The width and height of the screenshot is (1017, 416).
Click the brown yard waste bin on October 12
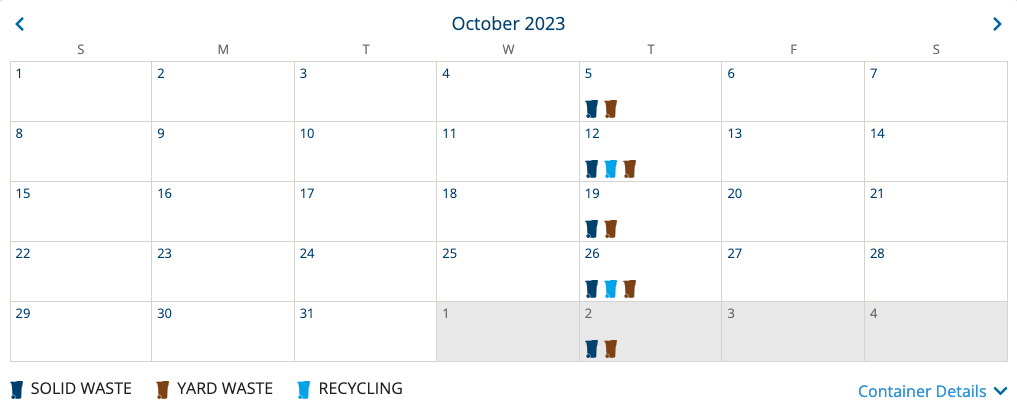point(629,169)
